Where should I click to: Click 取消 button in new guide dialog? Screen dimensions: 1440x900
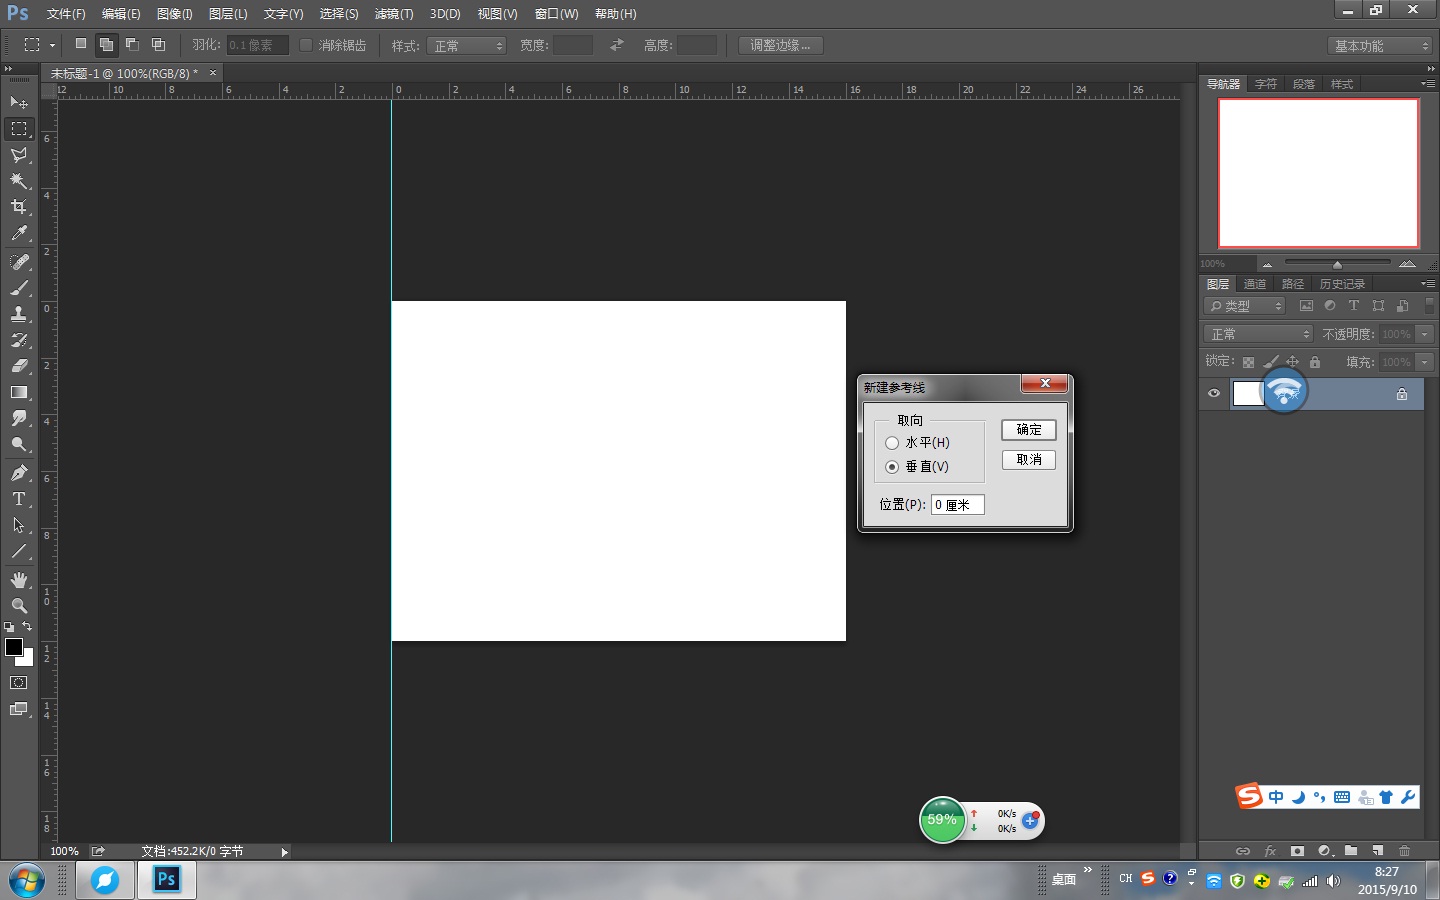click(x=1029, y=460)
